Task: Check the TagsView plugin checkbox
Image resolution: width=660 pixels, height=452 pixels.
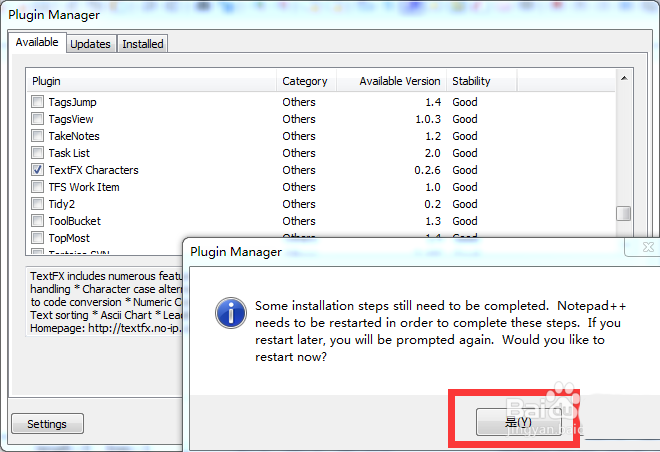Action: (x=37, y=119)
